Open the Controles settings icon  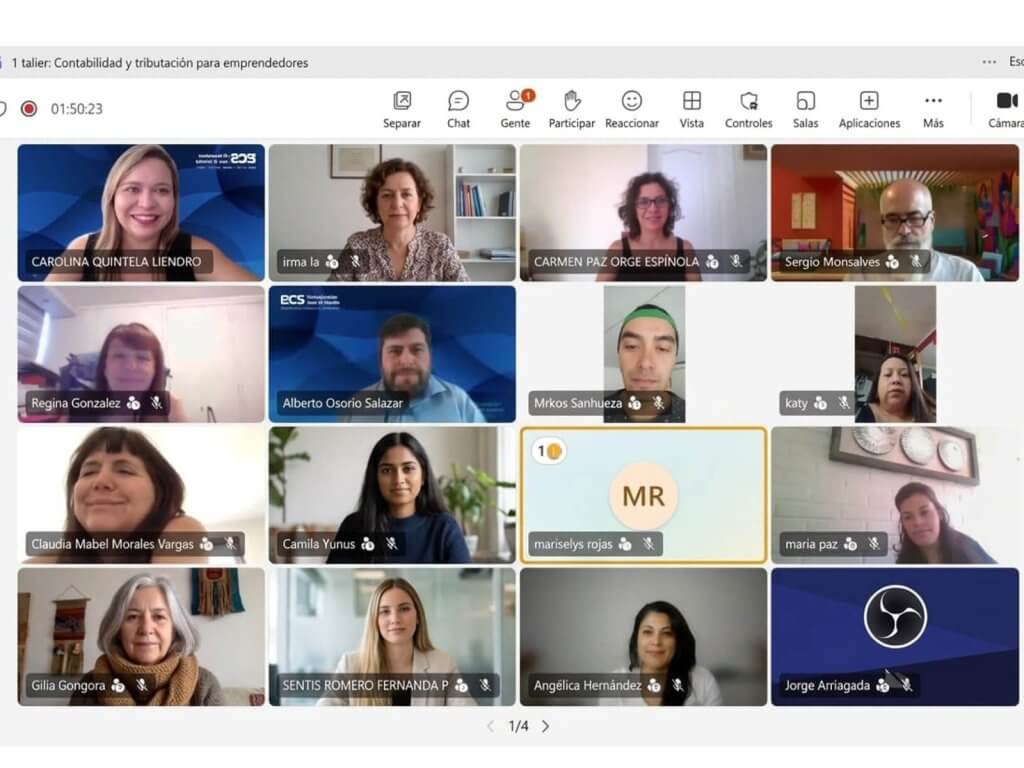[748, 101]
